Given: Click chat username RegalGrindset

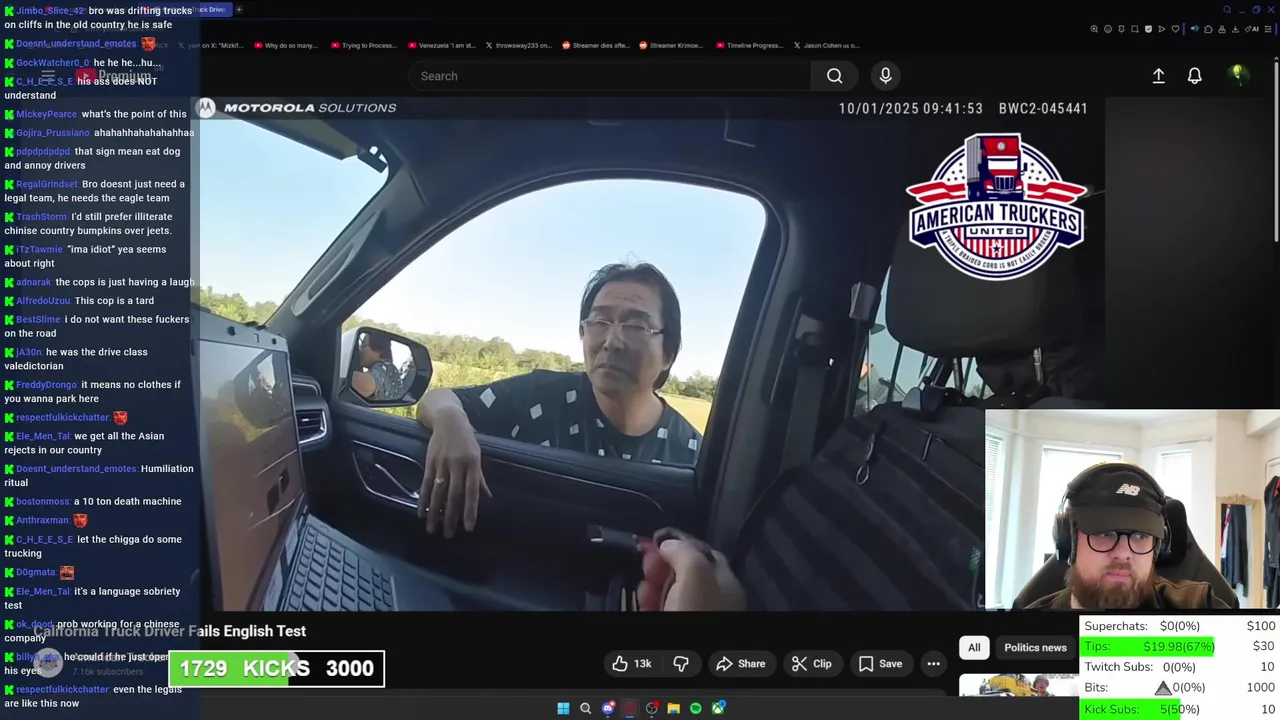Looking at the screenshot, I should (46, 184).
